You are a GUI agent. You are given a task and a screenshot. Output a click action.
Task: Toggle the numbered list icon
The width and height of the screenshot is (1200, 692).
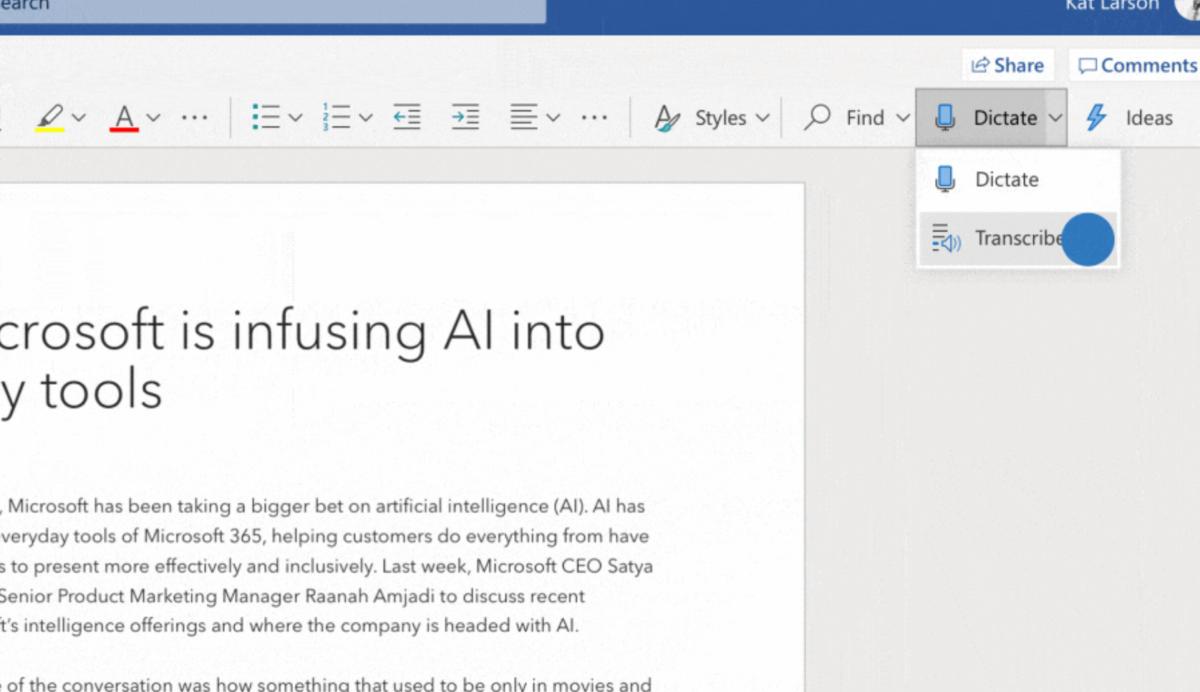pos(336,117)
